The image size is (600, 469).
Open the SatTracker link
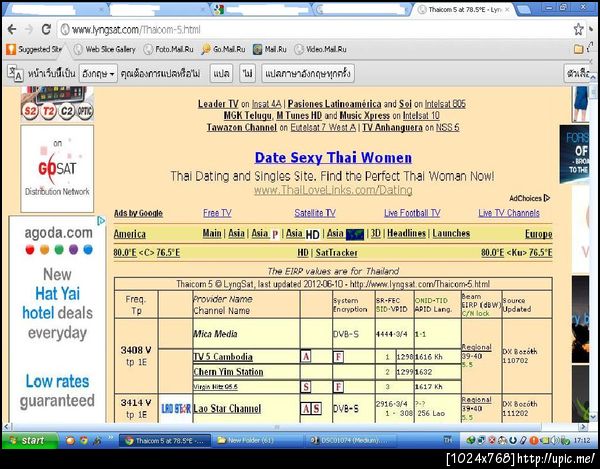336,253
